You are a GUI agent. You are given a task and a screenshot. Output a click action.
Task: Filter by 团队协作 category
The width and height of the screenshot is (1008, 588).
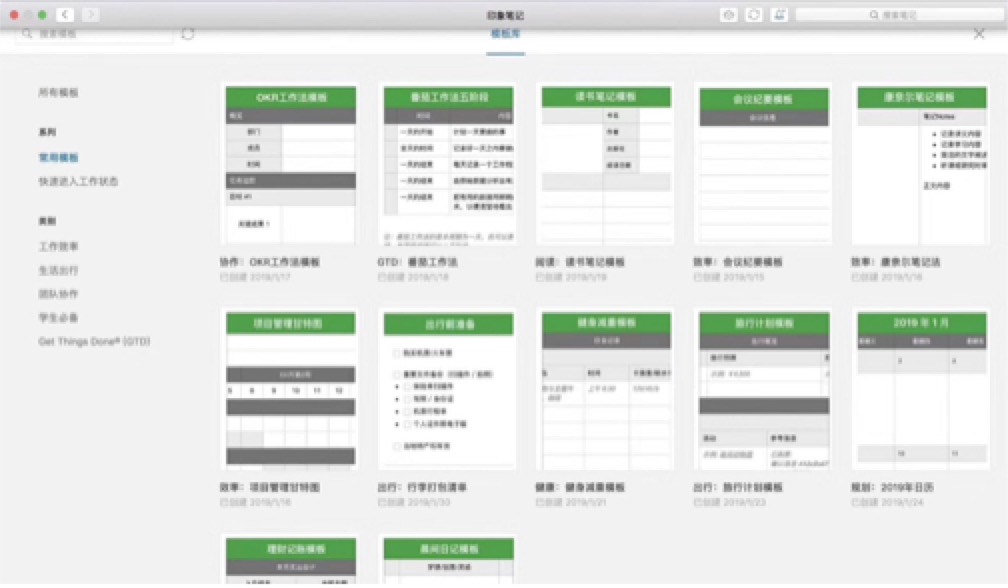pos(58,294)
